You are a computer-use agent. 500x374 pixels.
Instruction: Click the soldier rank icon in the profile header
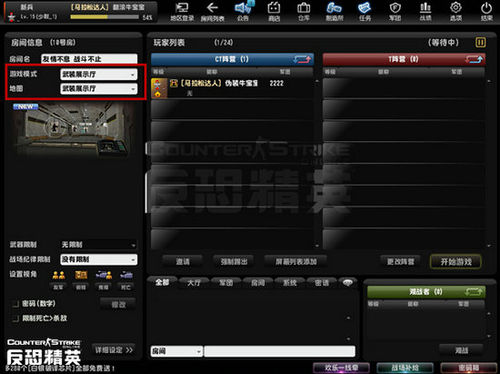[x=12, y=16]
